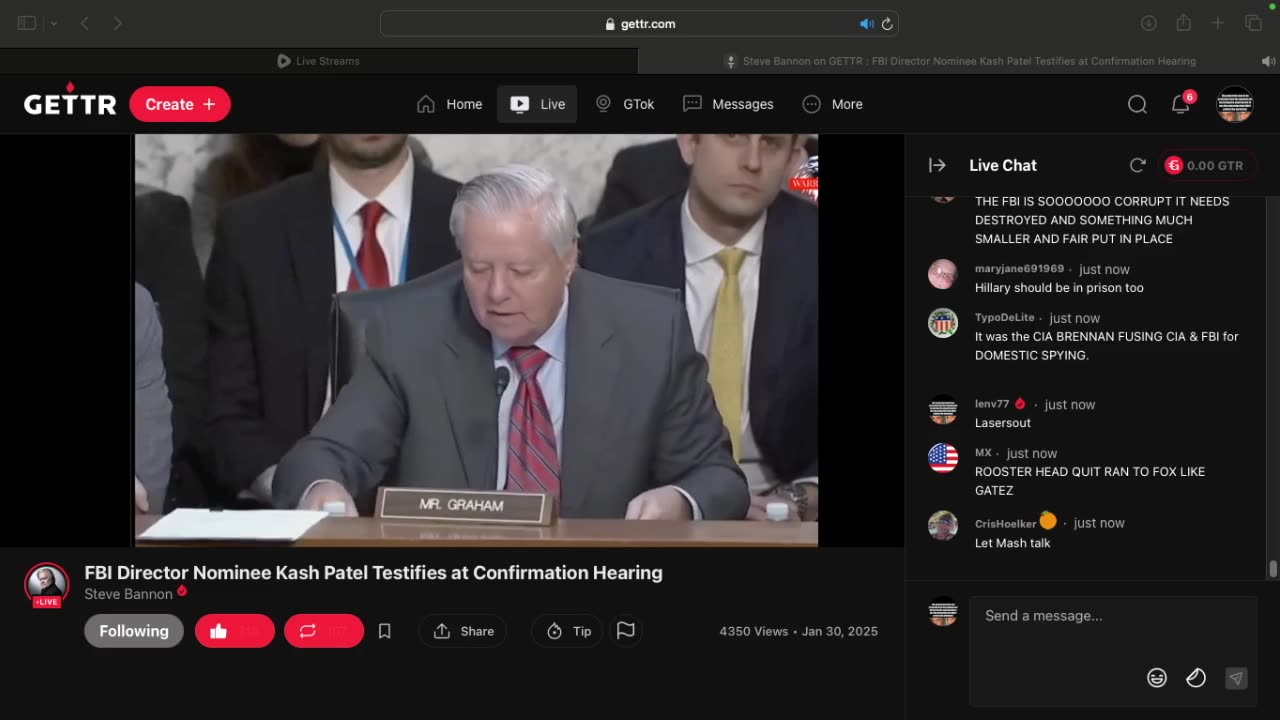Open the GTok menu item

[x=625, y=104]
